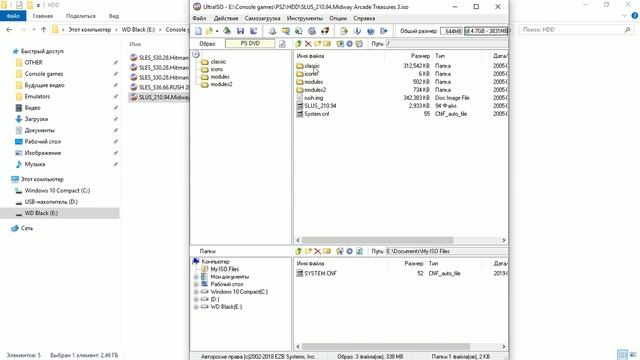Select WD Black (E:) in Explorer navigation pane
The height and width of the screenshot is (360, 640).
[41, 213]
